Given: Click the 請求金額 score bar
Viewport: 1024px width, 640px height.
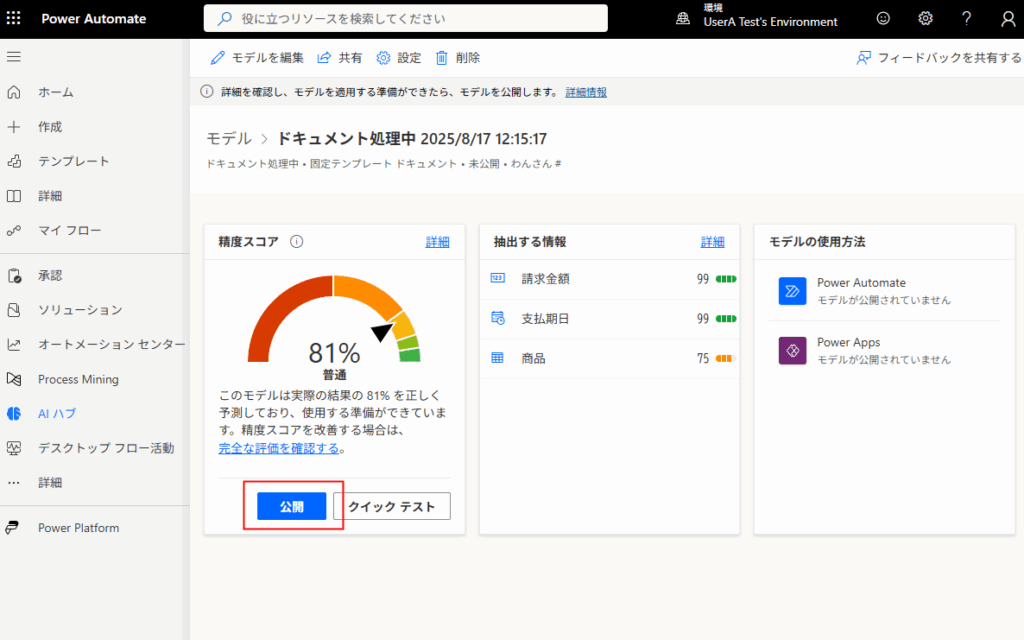Looking at the screenshot, I should point(726,279).
